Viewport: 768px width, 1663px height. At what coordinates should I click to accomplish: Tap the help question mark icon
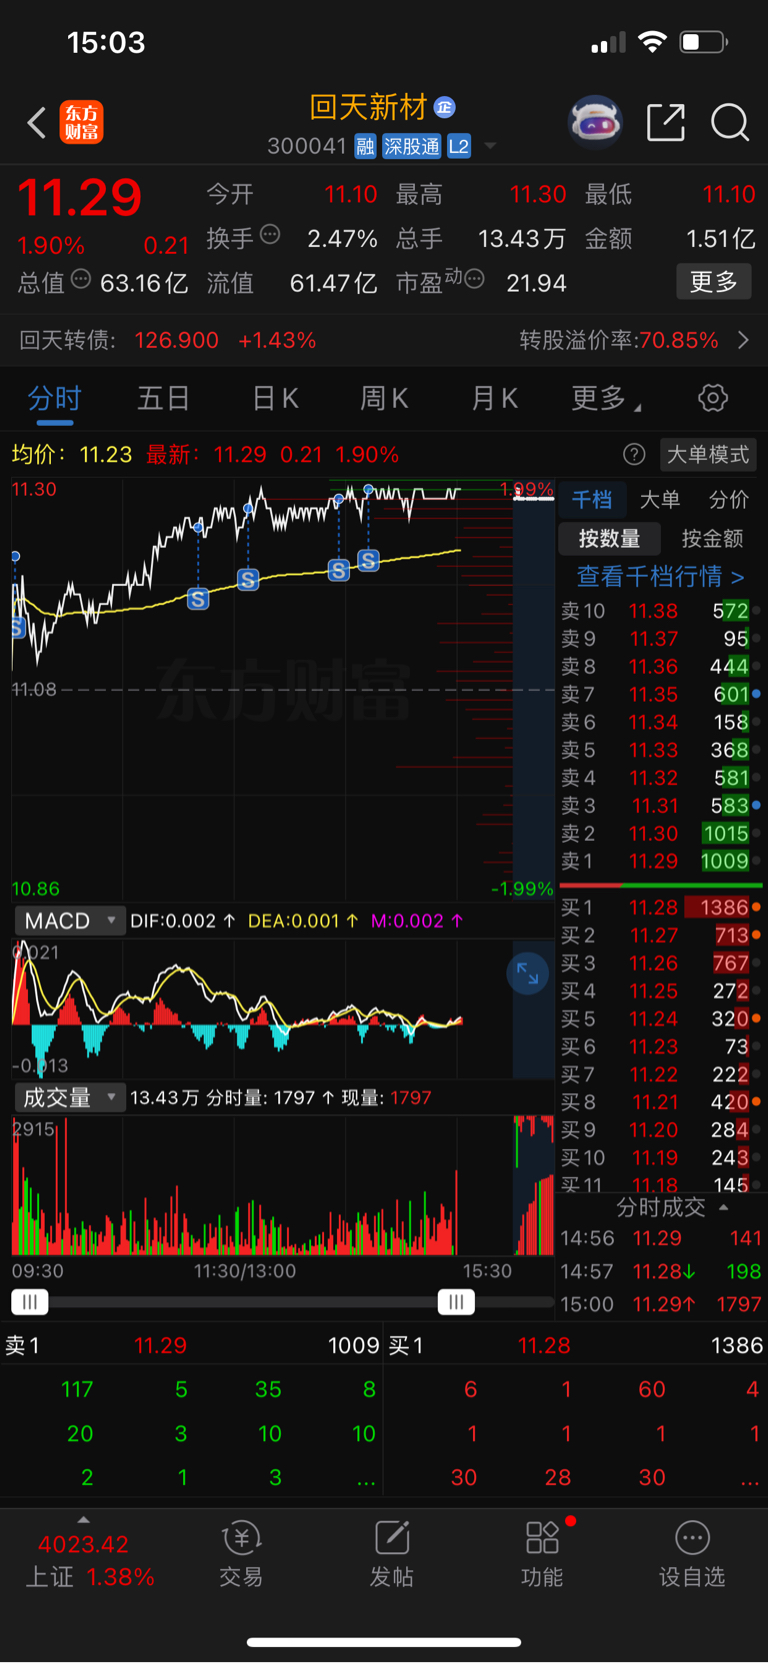tap(634, 454)
